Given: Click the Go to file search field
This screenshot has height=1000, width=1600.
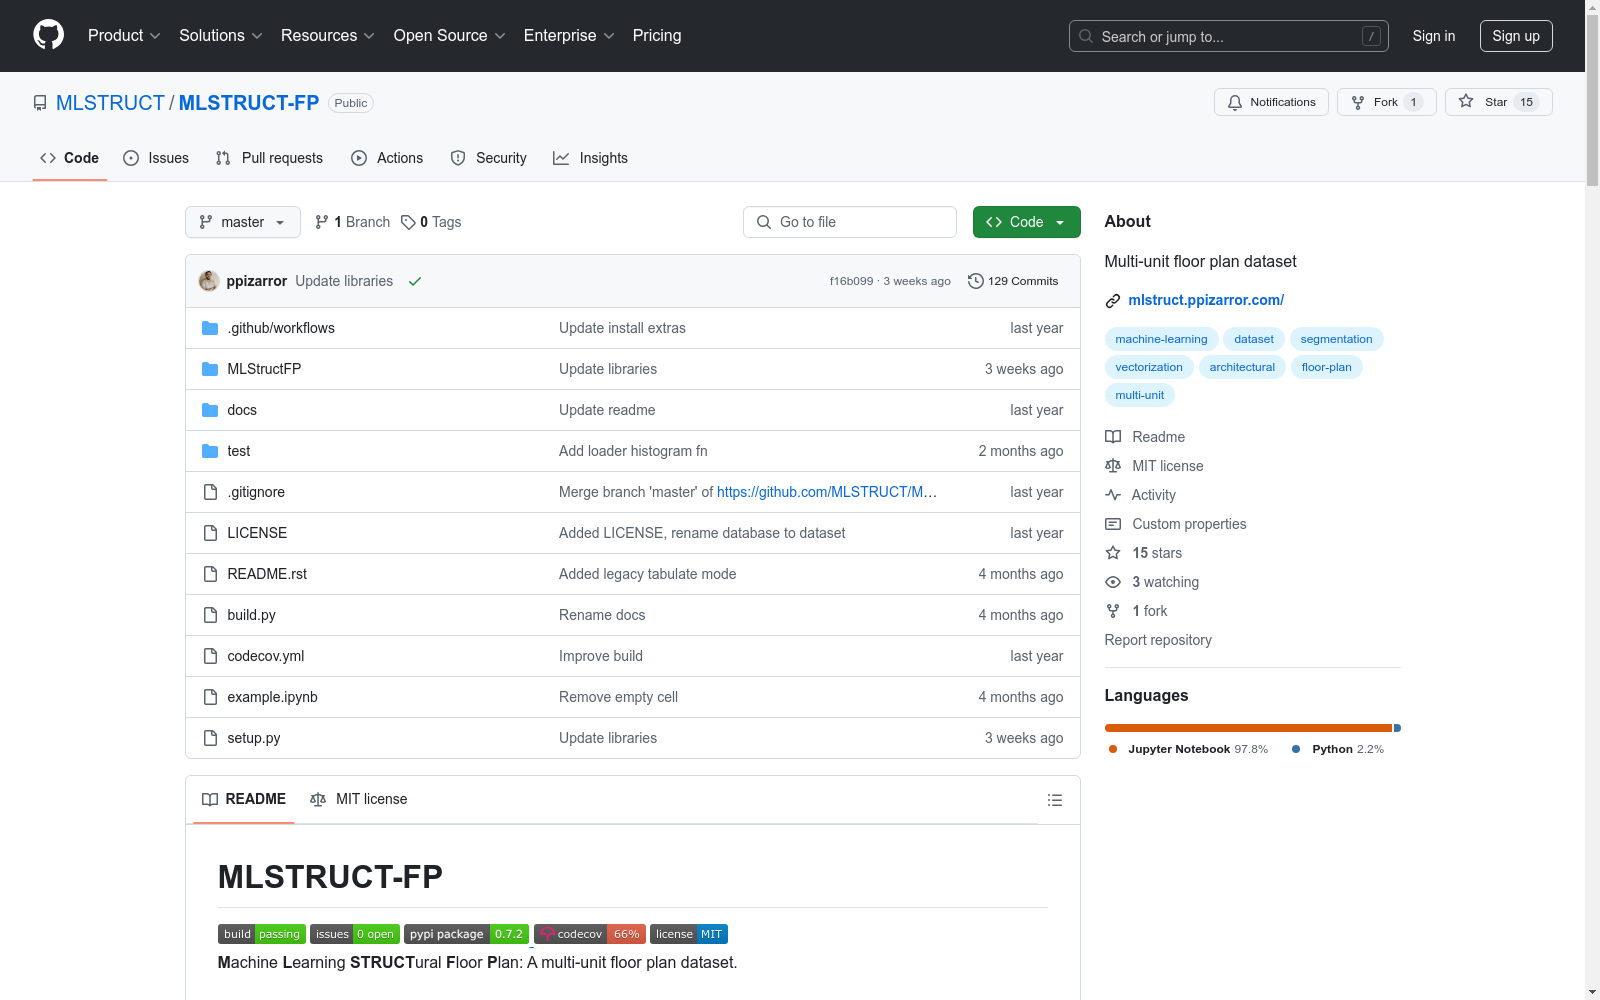Looking at the screenshot, I should coord(850,222).
